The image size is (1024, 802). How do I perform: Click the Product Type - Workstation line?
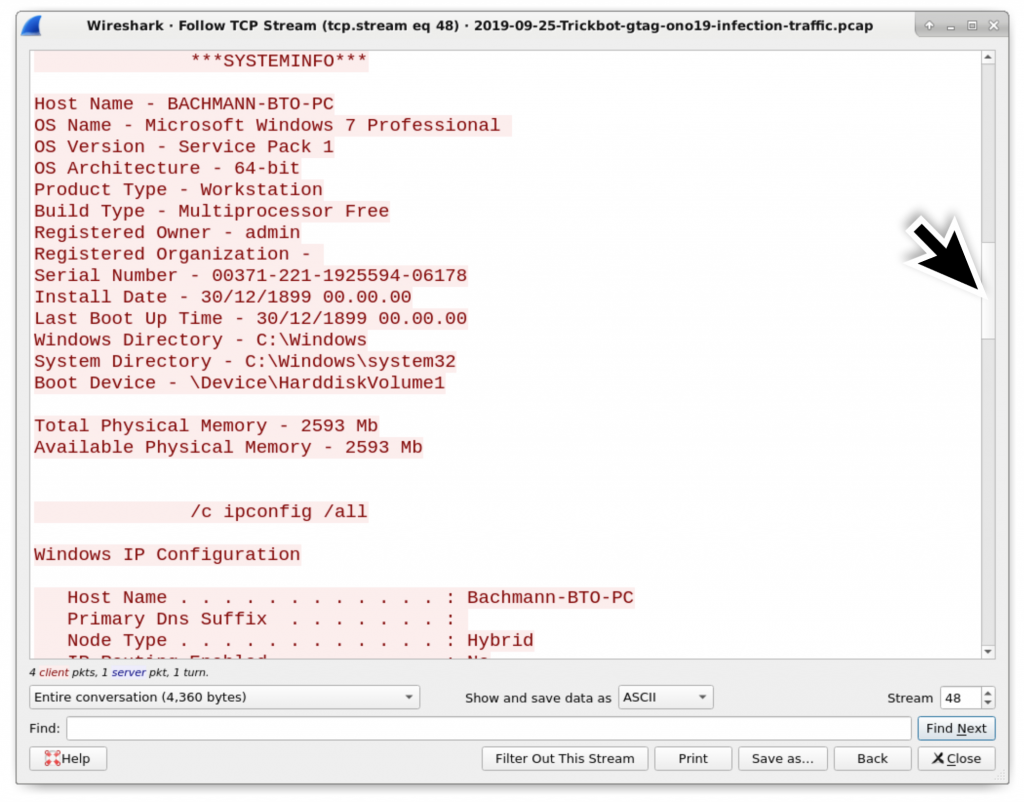(178, 190)
